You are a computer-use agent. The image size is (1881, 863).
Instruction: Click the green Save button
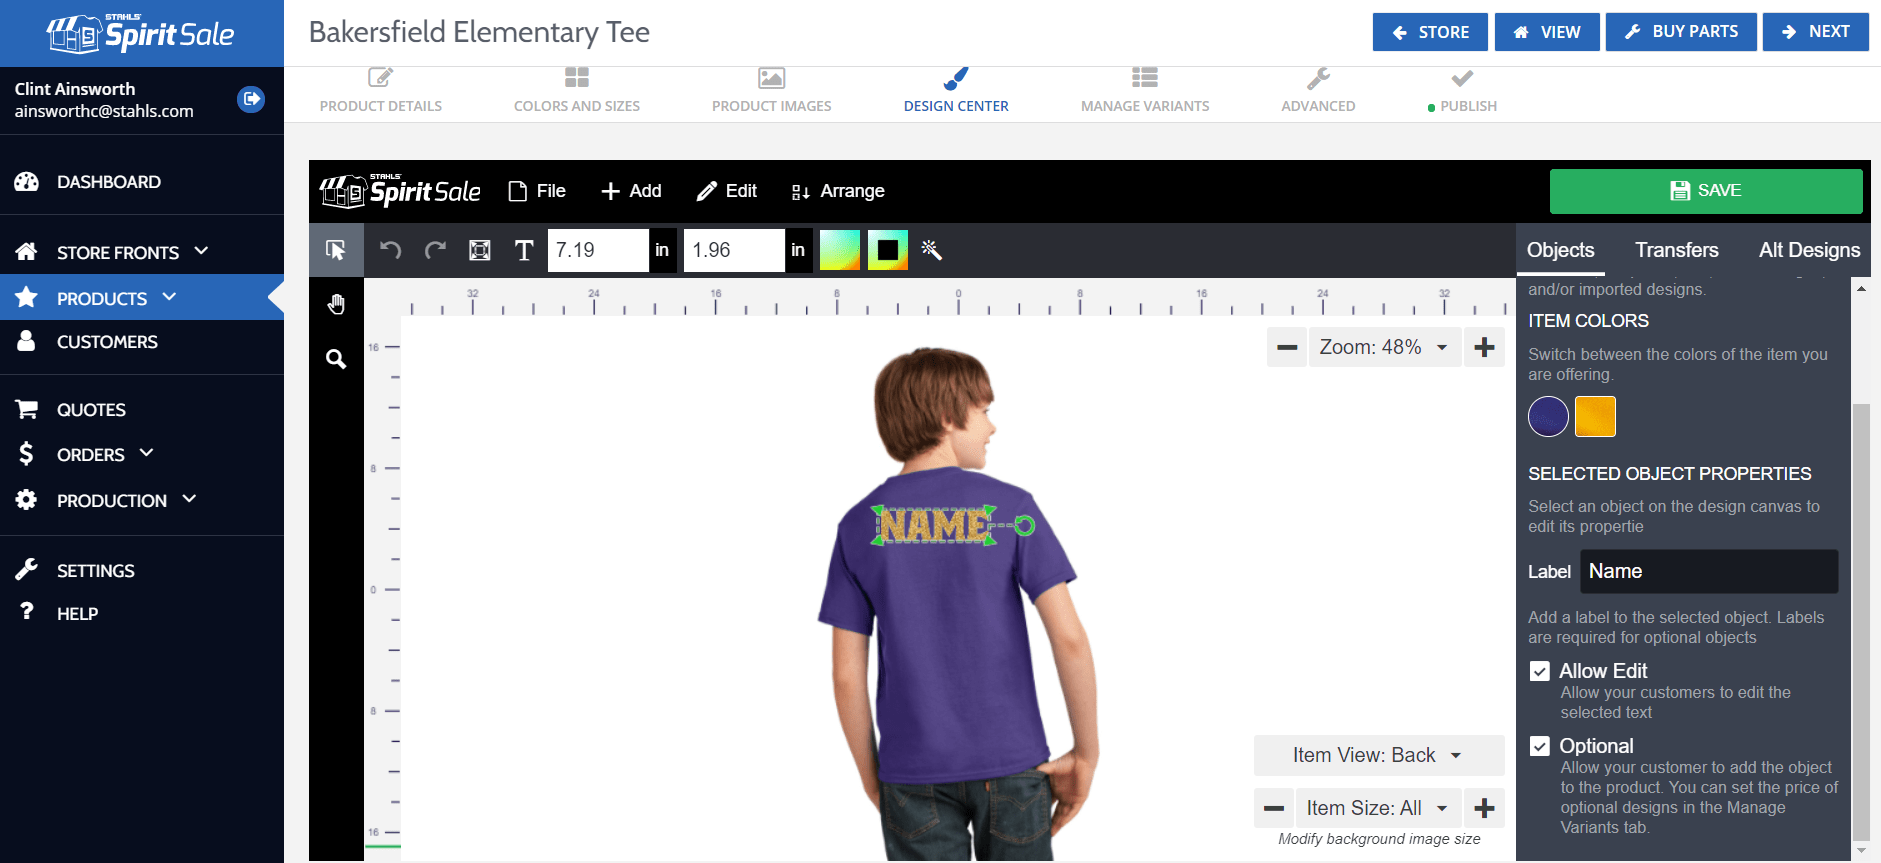point(1706,191)
